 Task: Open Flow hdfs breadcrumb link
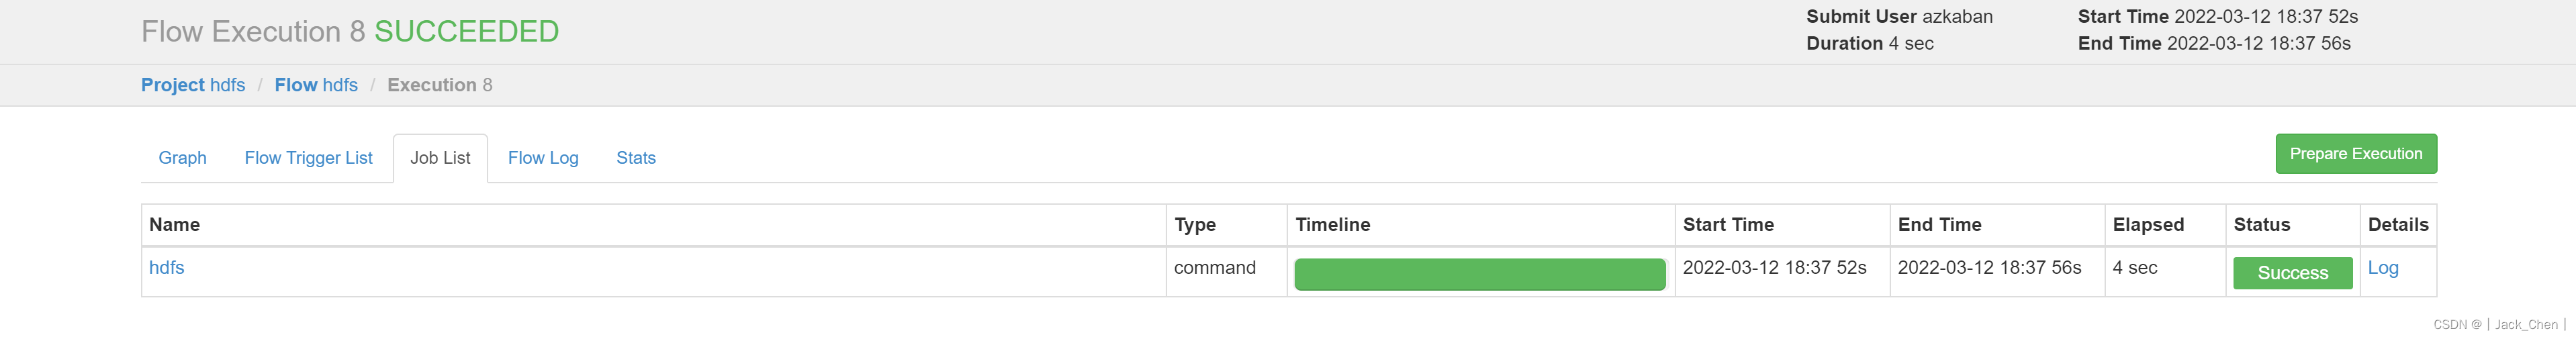(316, 85)
